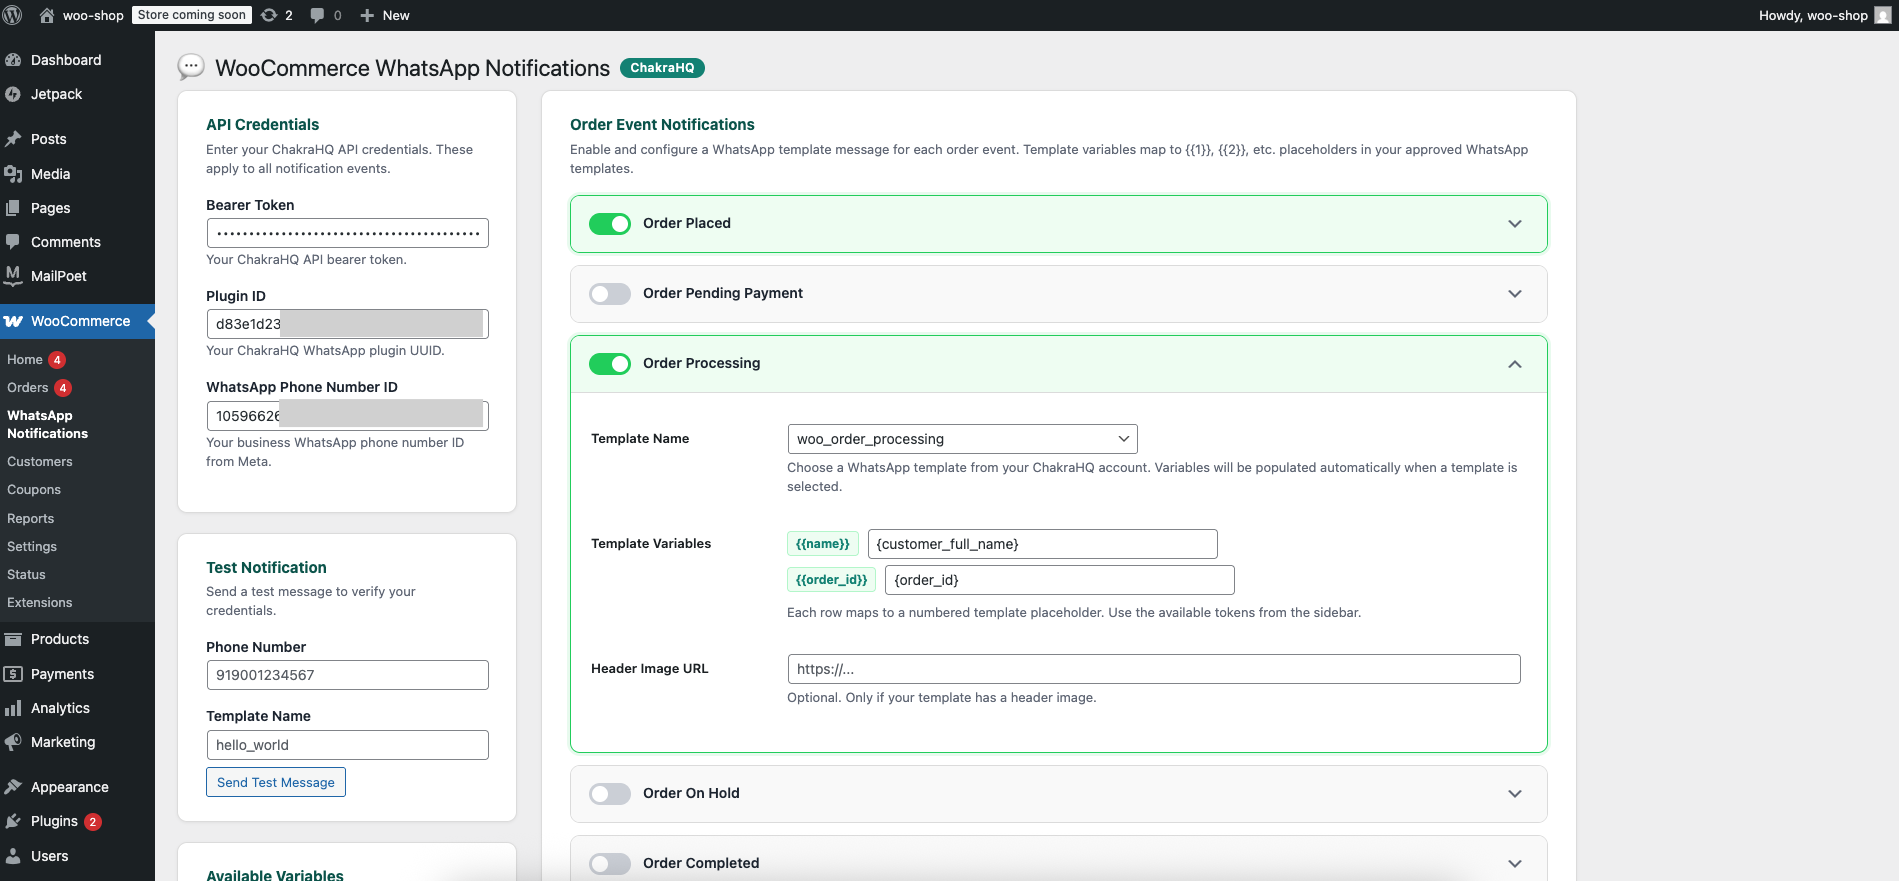Open the MailPoet sidebar icon
The width and height of the screenshot is (1899, 881).
[x=13, y=276]
